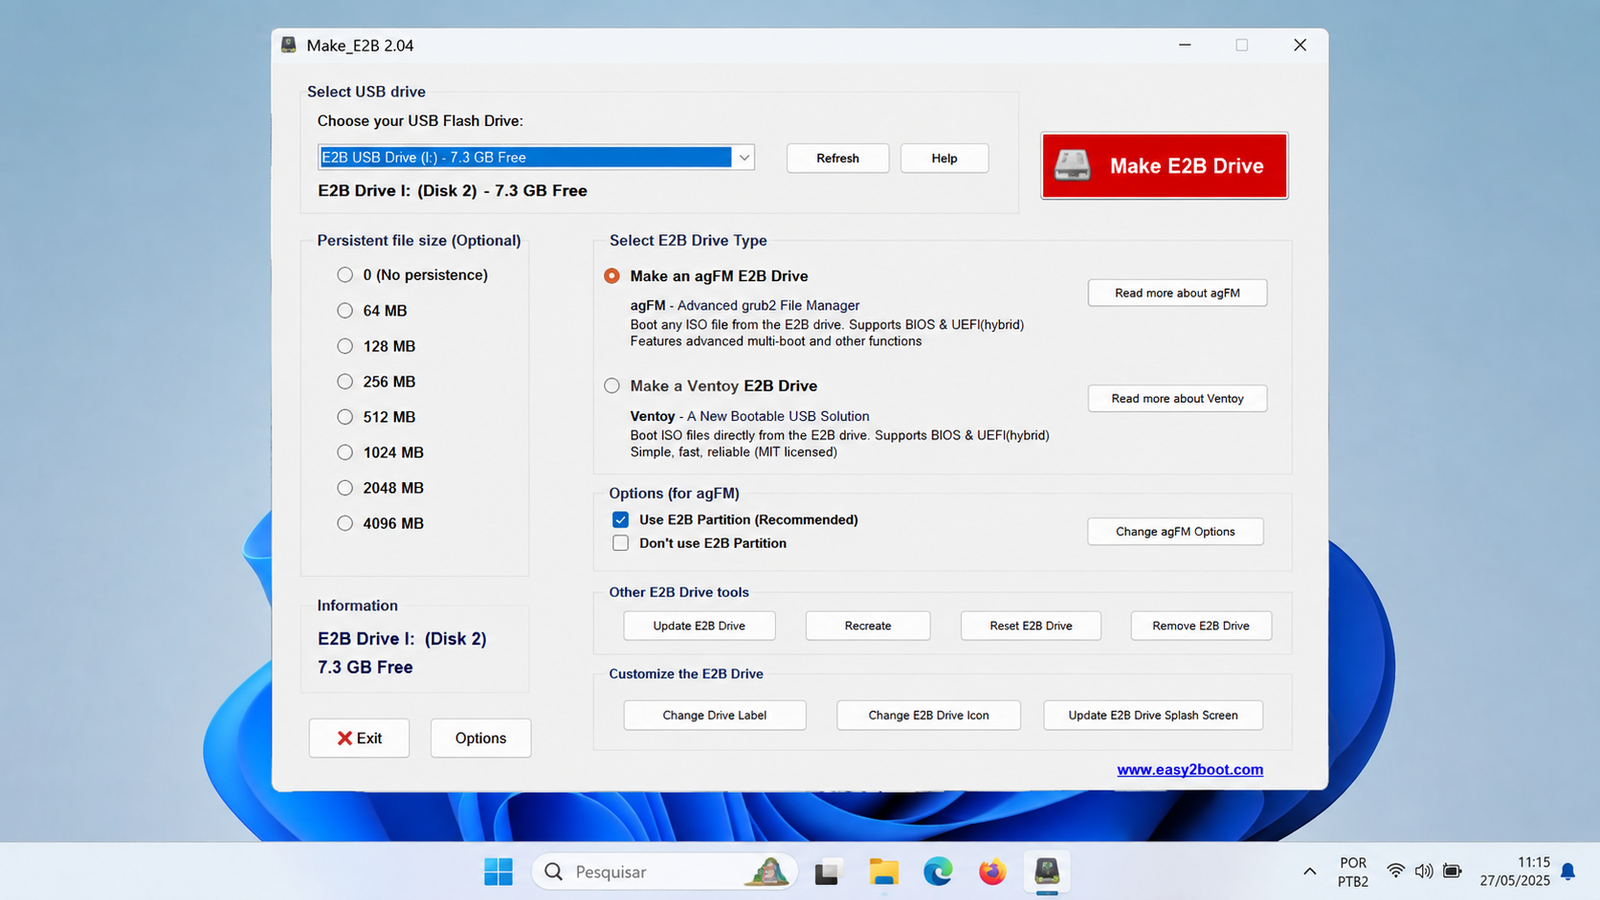Open the Wi-Fi network icon

click(x=1396, y=871)
